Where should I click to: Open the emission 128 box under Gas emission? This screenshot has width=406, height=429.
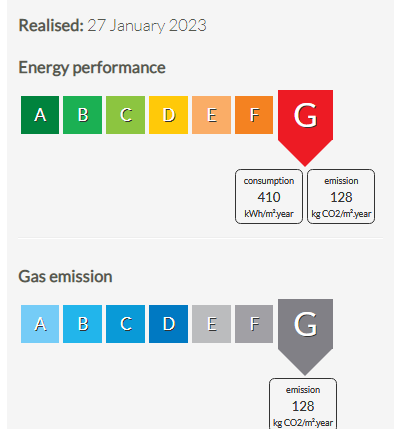[303, 404]
